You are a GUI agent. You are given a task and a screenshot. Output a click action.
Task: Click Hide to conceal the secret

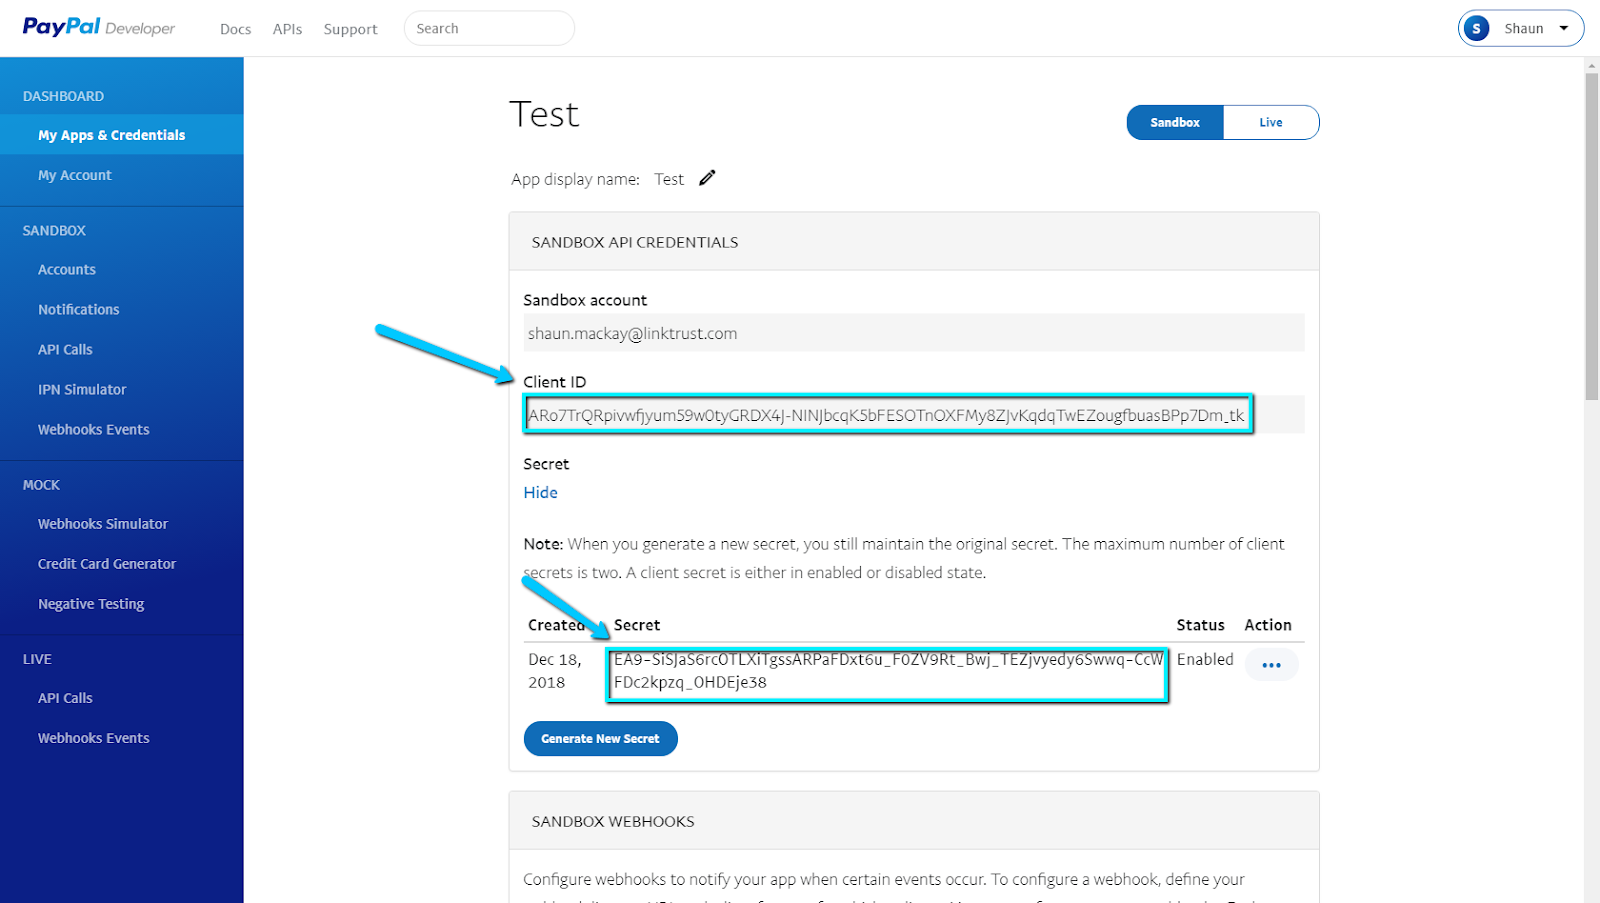click(540, 492)
